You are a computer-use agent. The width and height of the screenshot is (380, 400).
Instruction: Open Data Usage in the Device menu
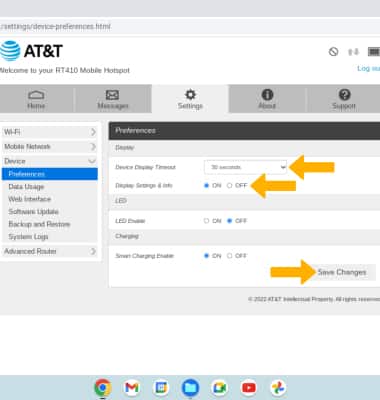26,187
